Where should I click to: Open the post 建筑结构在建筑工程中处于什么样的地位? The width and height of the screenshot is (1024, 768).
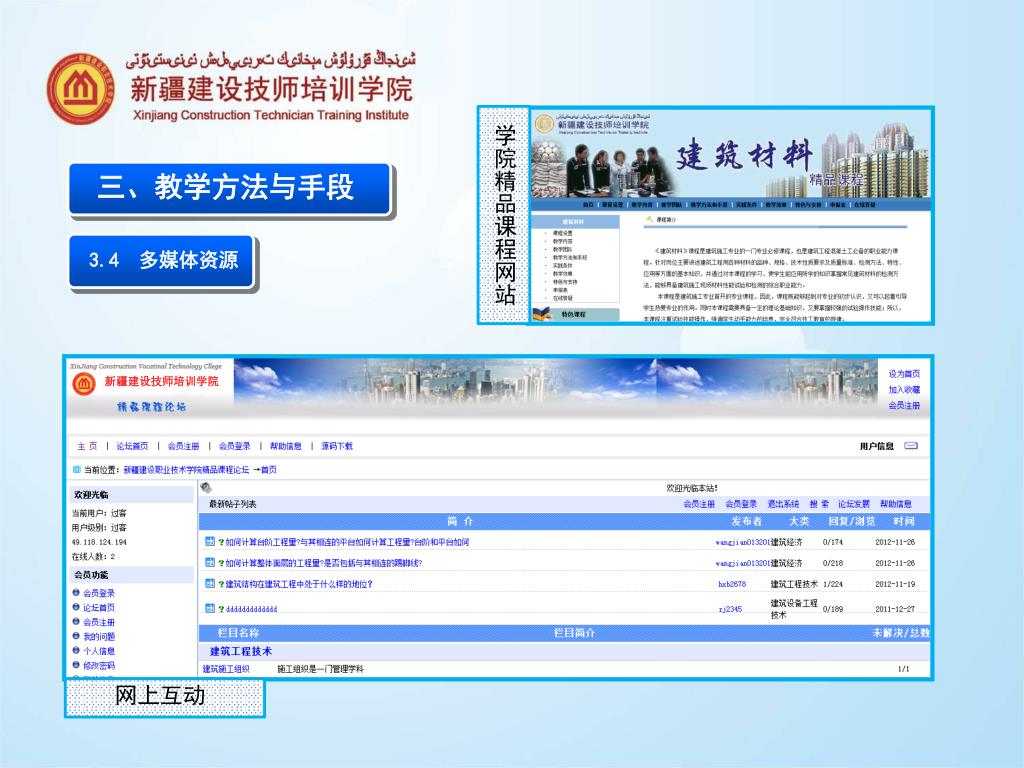[298, 584]
